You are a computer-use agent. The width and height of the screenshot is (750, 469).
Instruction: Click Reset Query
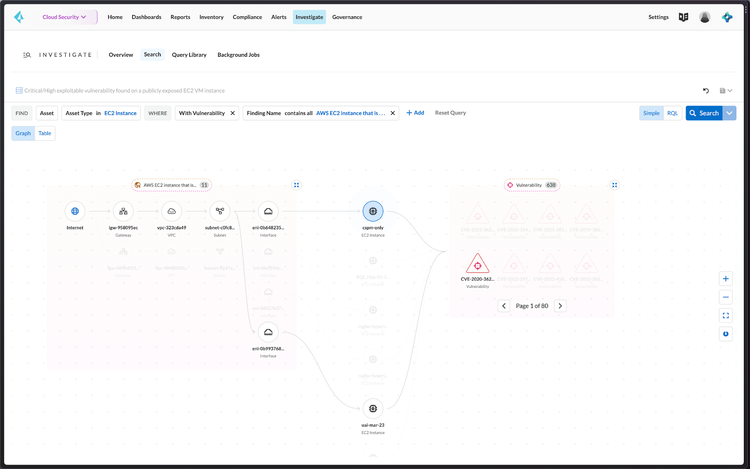(x=451, y=113)
